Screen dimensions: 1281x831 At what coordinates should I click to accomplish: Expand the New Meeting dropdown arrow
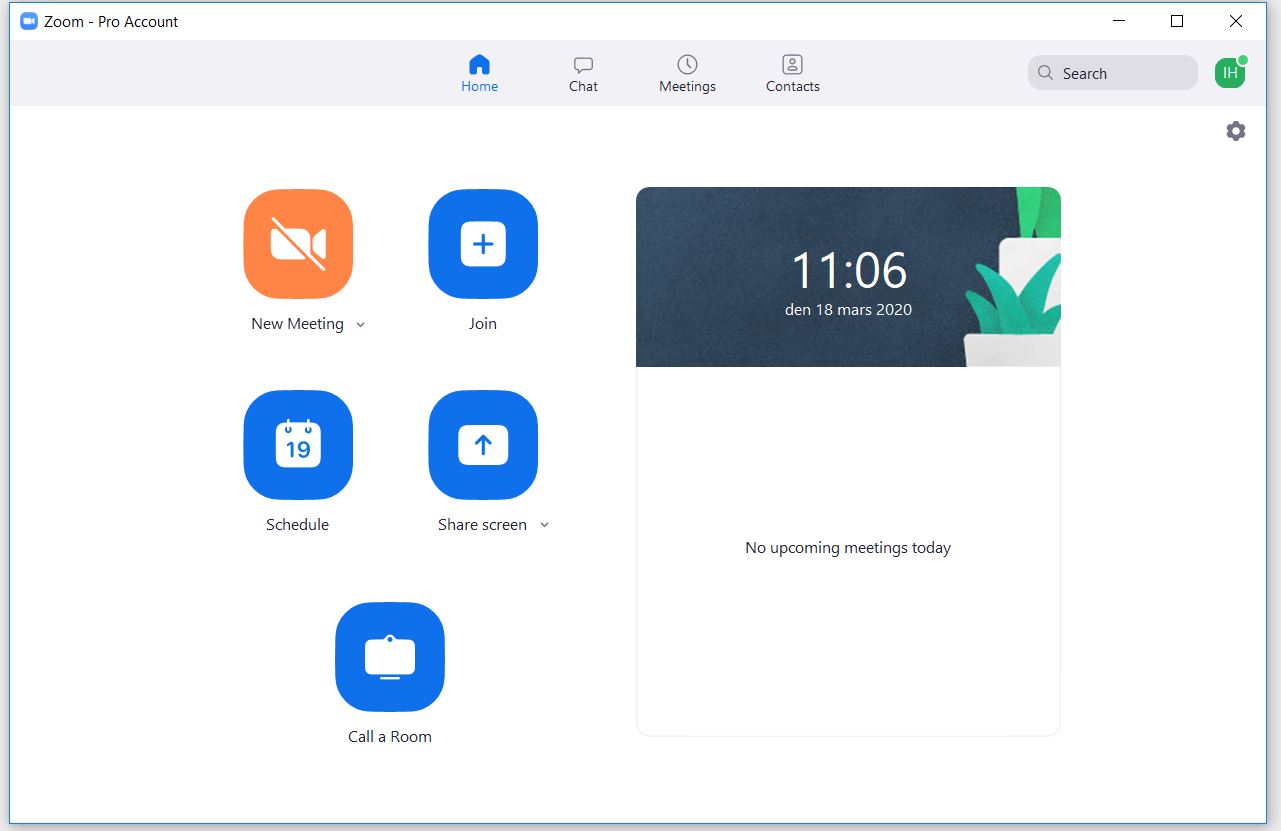click(x=361, y=325)
